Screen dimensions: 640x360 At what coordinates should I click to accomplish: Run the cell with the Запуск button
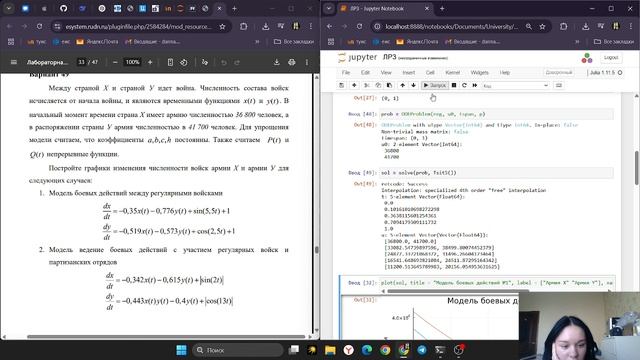coord(435,85)
